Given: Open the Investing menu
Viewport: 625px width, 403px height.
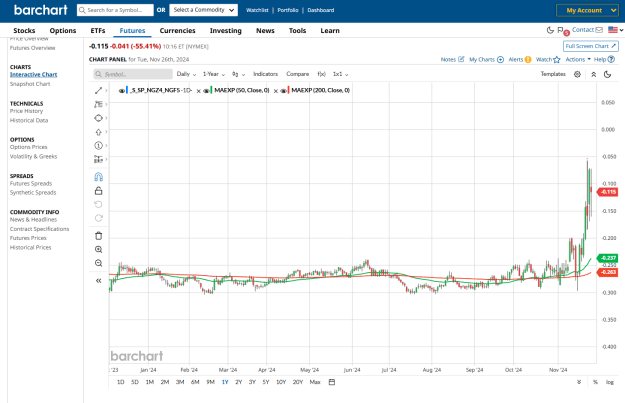Looking at the screenshot, I should click(x=226, y=31).
